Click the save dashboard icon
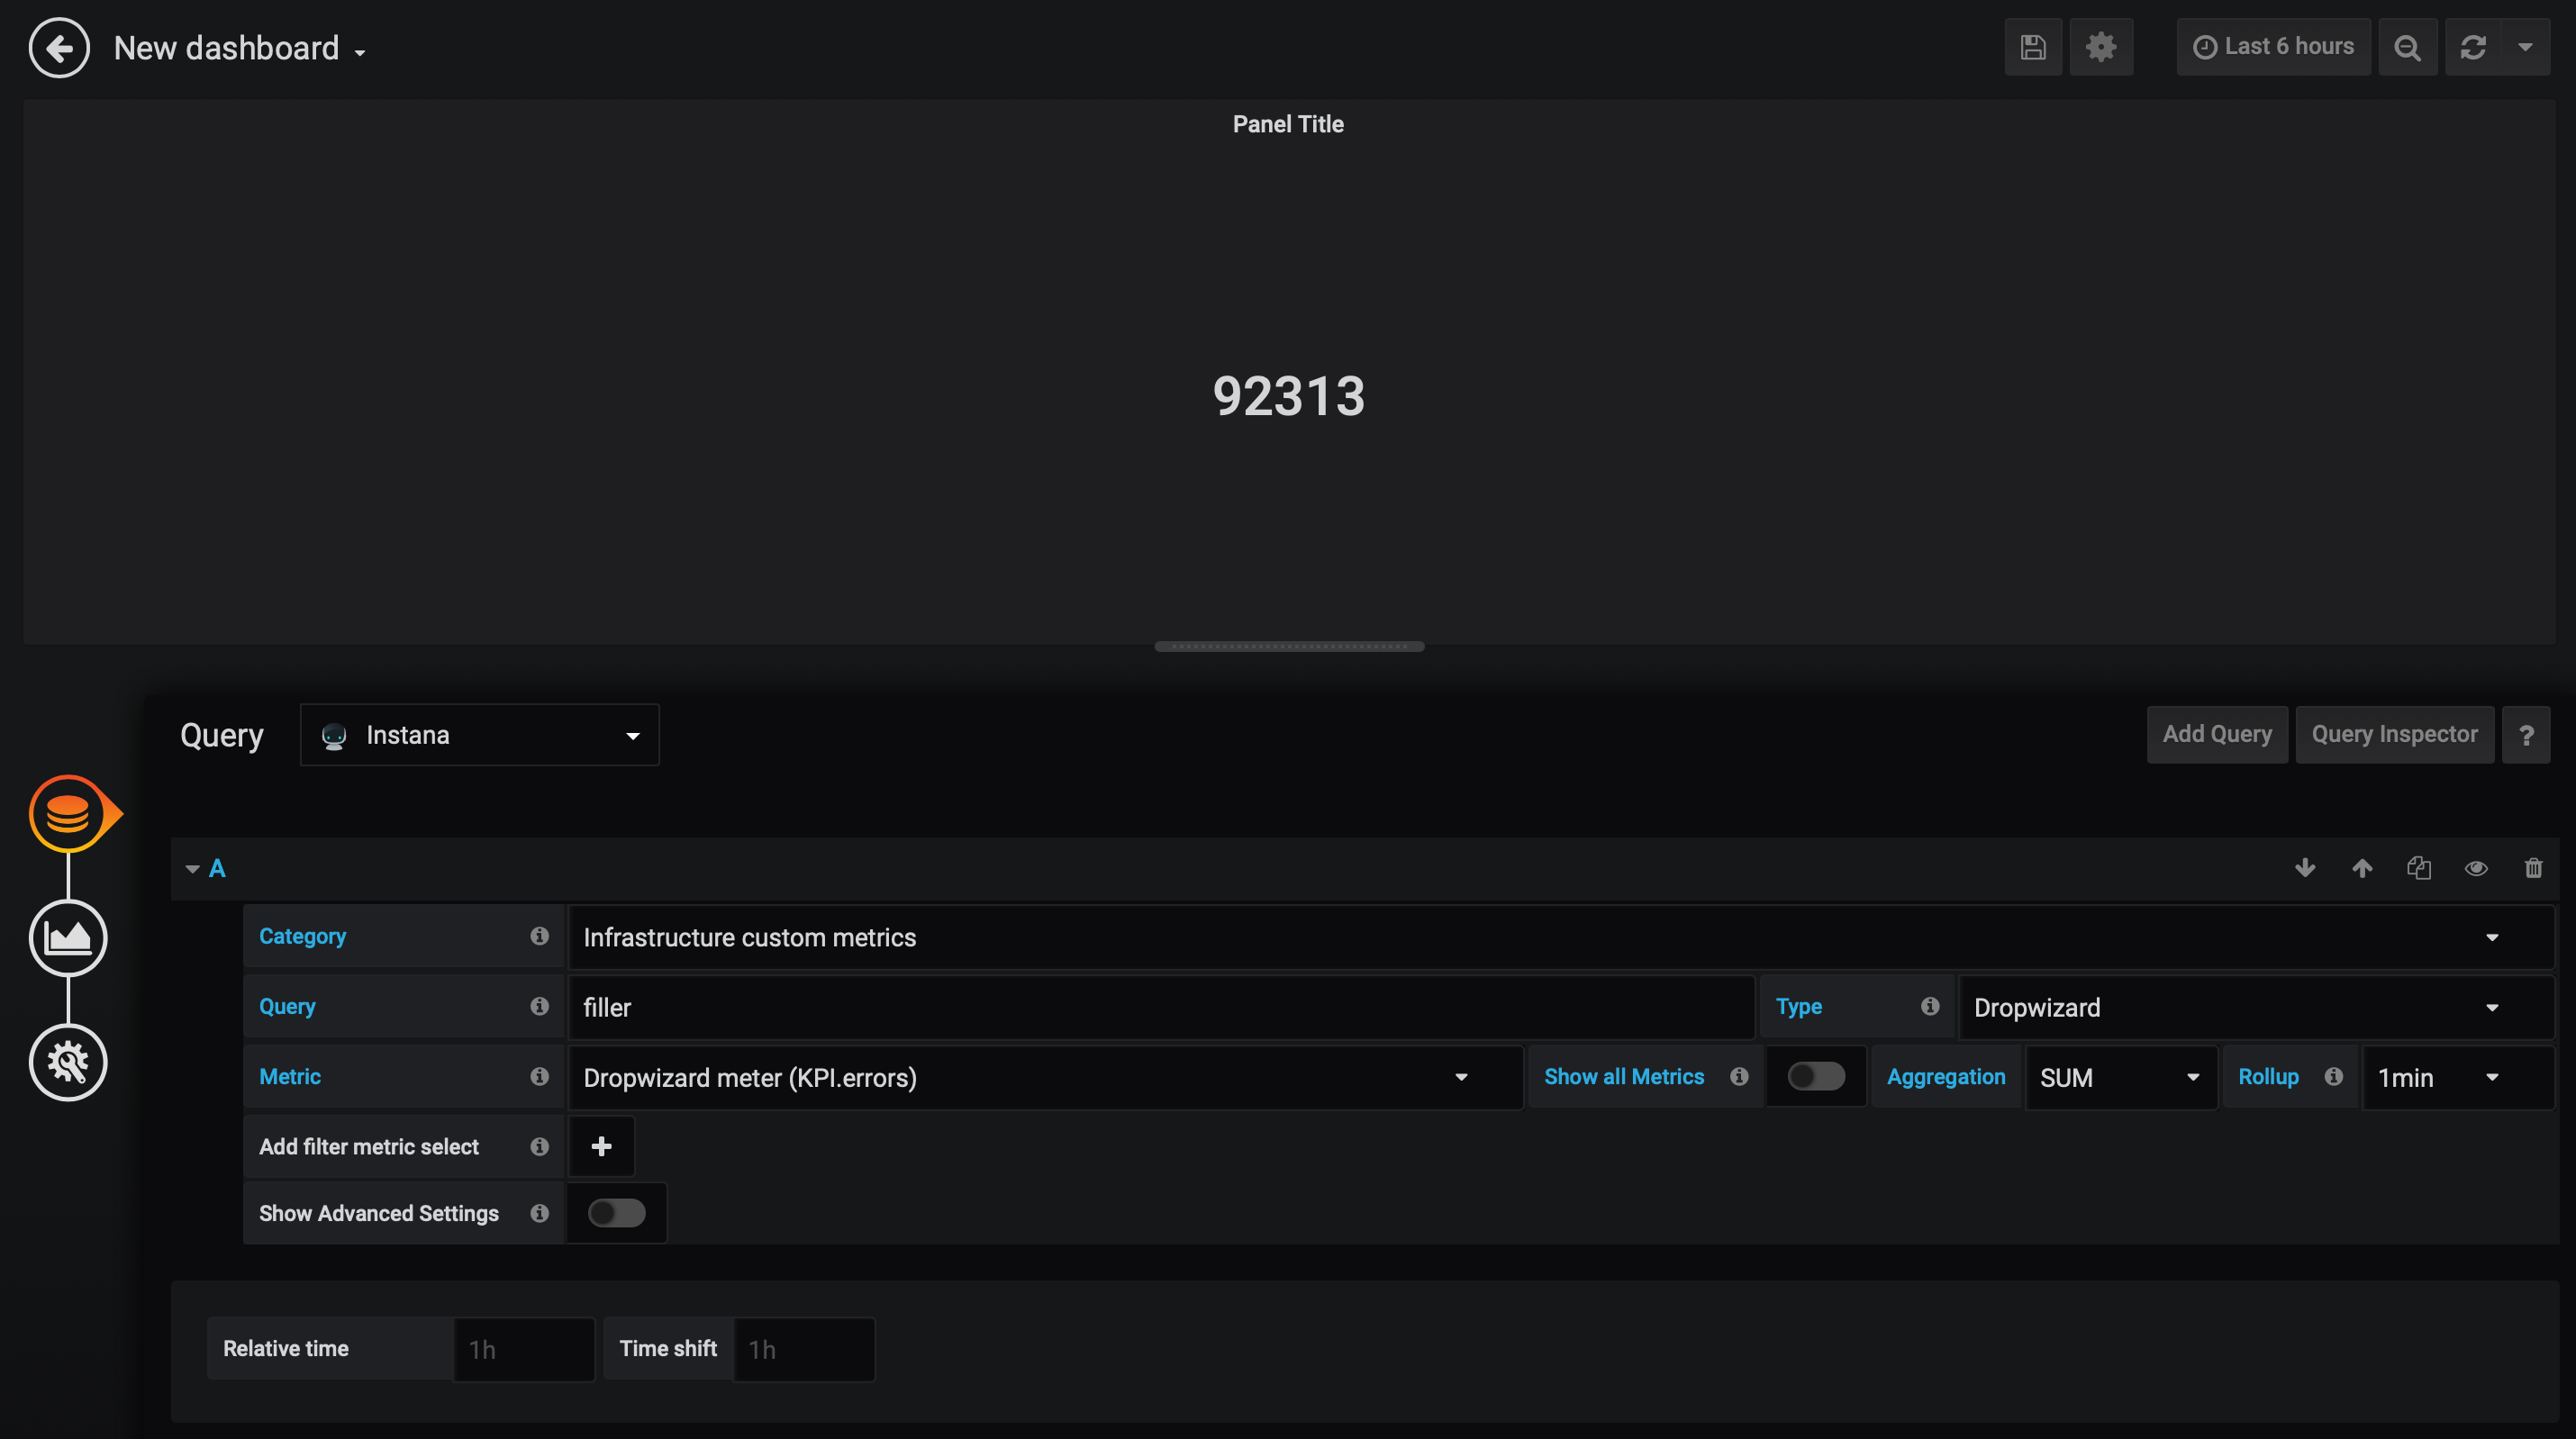Image resolution: width=2576 pixels, height=1439 pixels. (2032, 47)
